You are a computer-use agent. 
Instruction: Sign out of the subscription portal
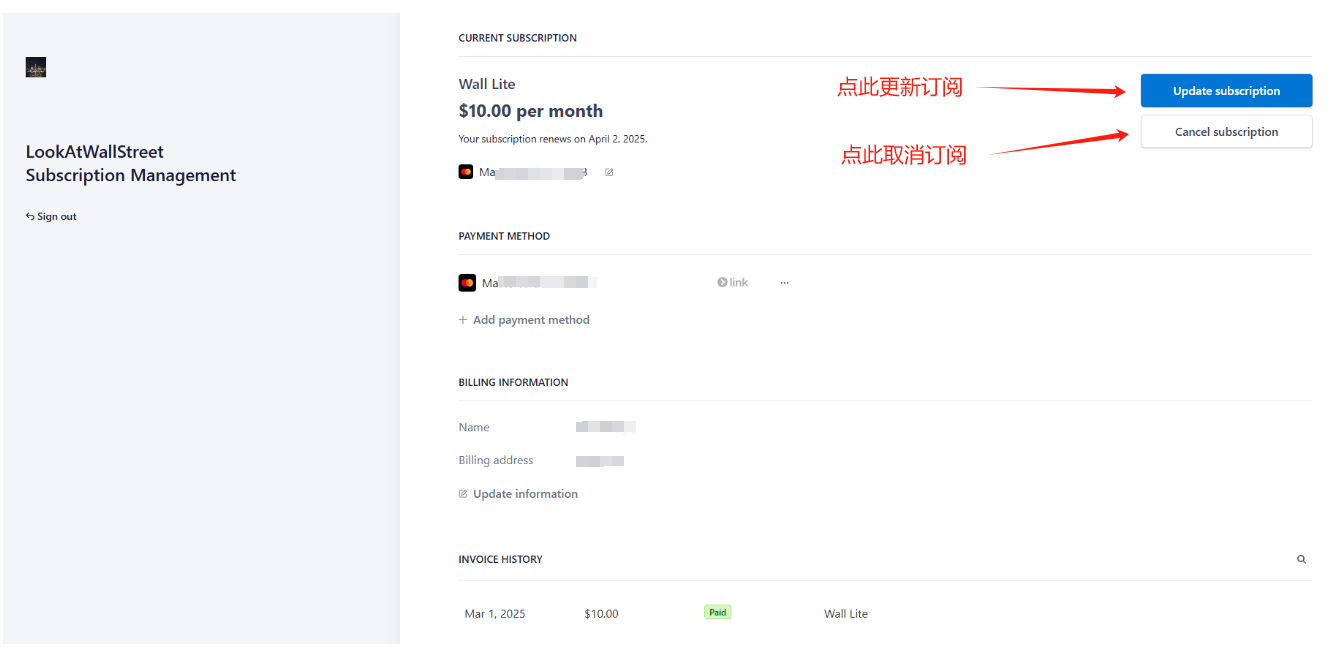click(51, 217)
